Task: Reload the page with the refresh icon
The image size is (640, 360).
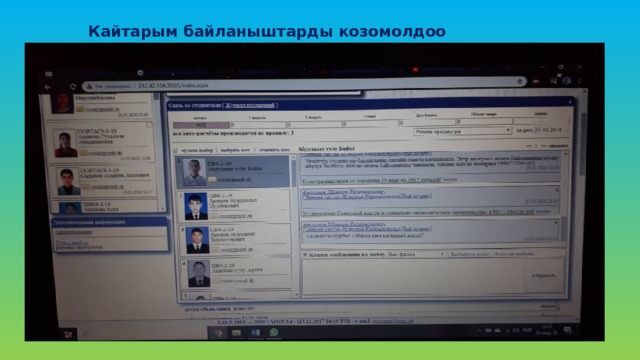Action: tap(73, 87)
